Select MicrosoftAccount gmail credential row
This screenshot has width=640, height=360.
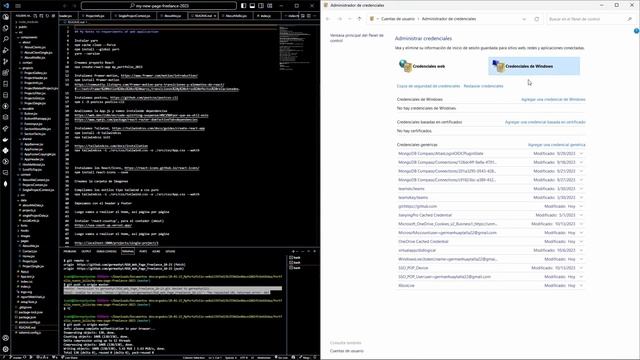(x=491, y=233)
